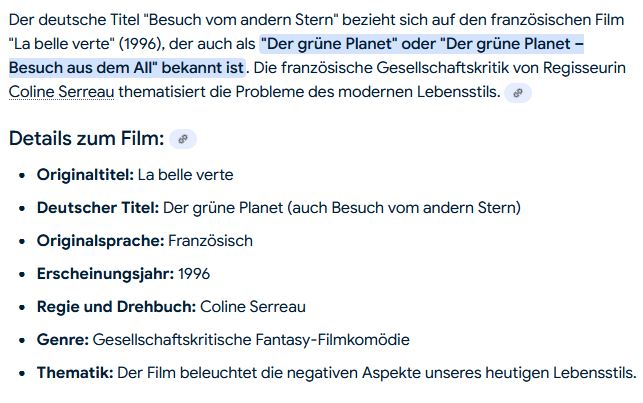This screenshot has height=403, width=643.
Task: Click the bold "Thematik:" label
Action: 75,373
